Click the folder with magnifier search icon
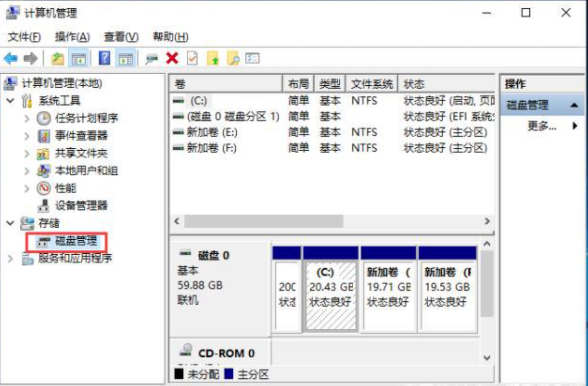This screenshot has width=588, height=386. [x=233, y=59]
